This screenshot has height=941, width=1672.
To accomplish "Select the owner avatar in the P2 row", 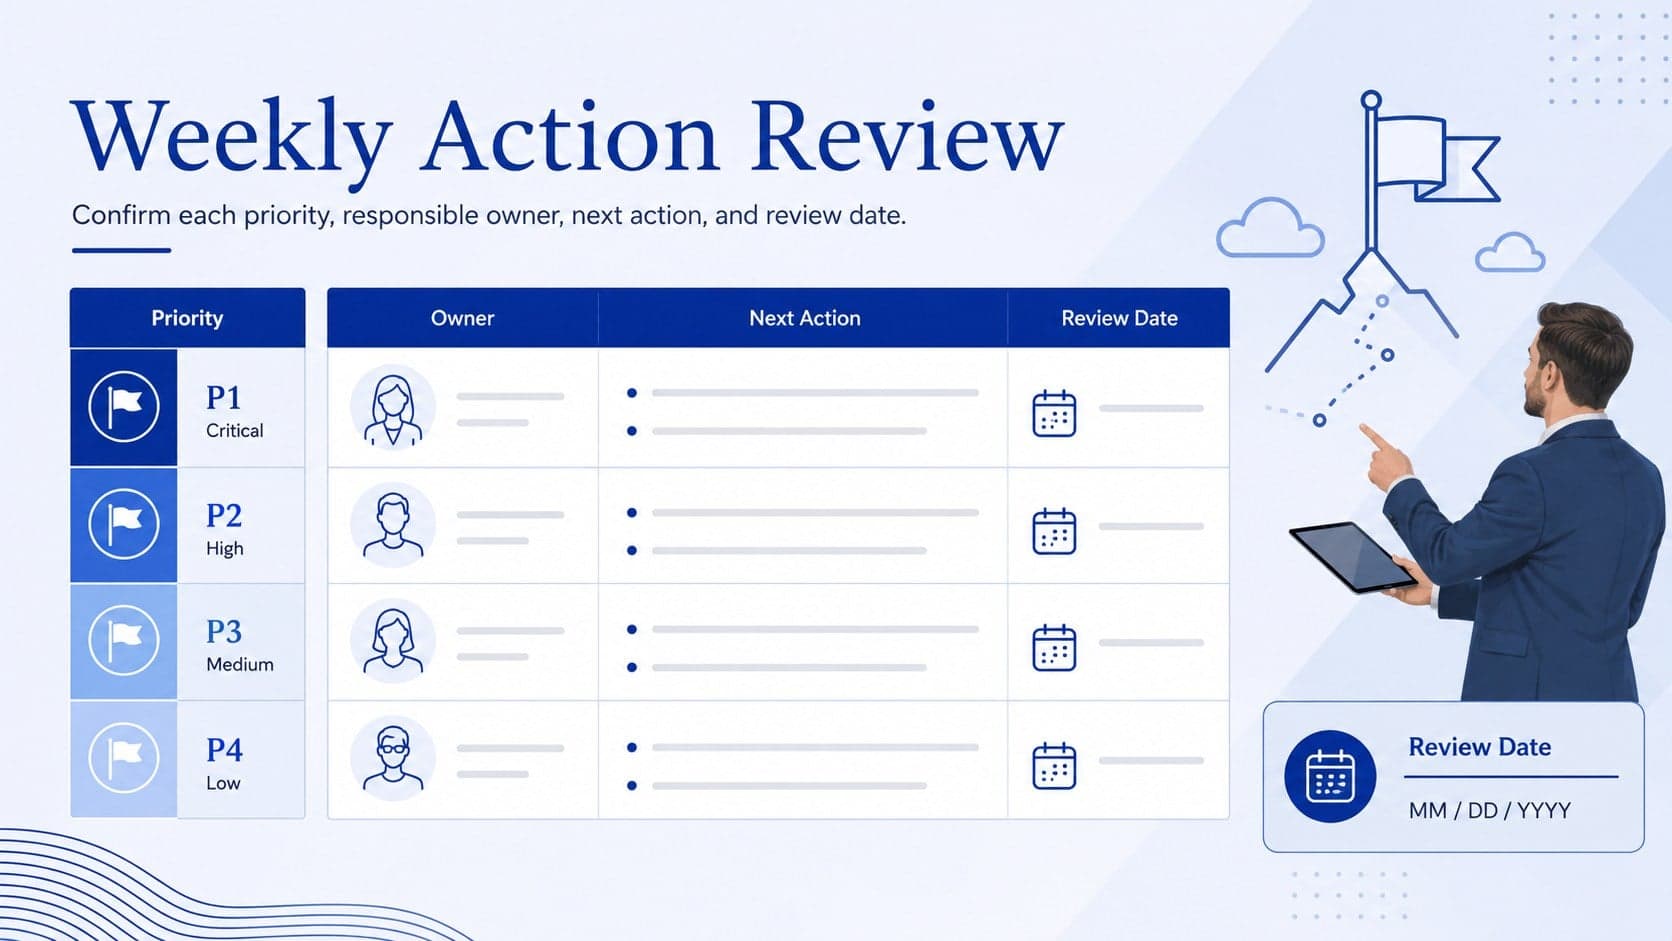I will (x=393, y=525).
